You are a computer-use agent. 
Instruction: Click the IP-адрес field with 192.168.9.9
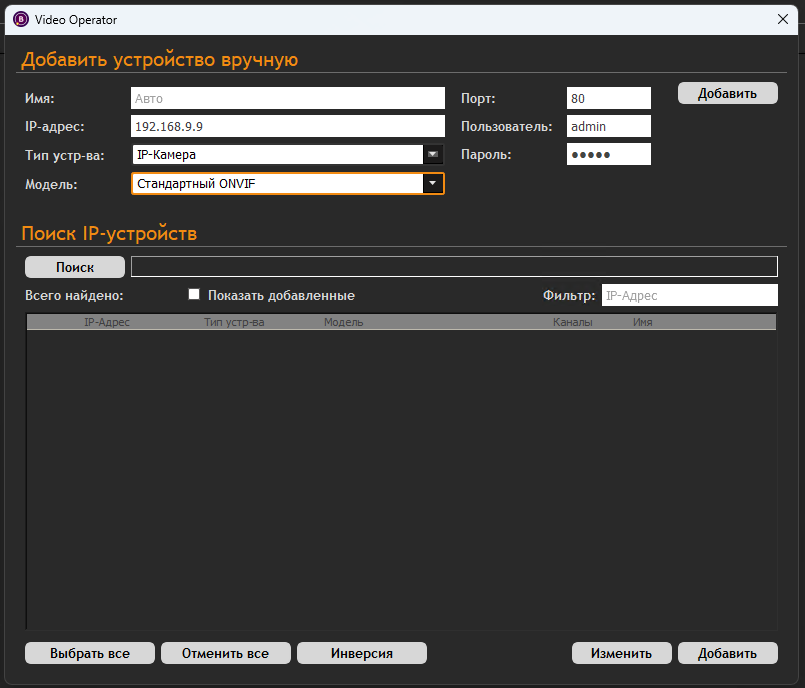(x=287, y=126)
